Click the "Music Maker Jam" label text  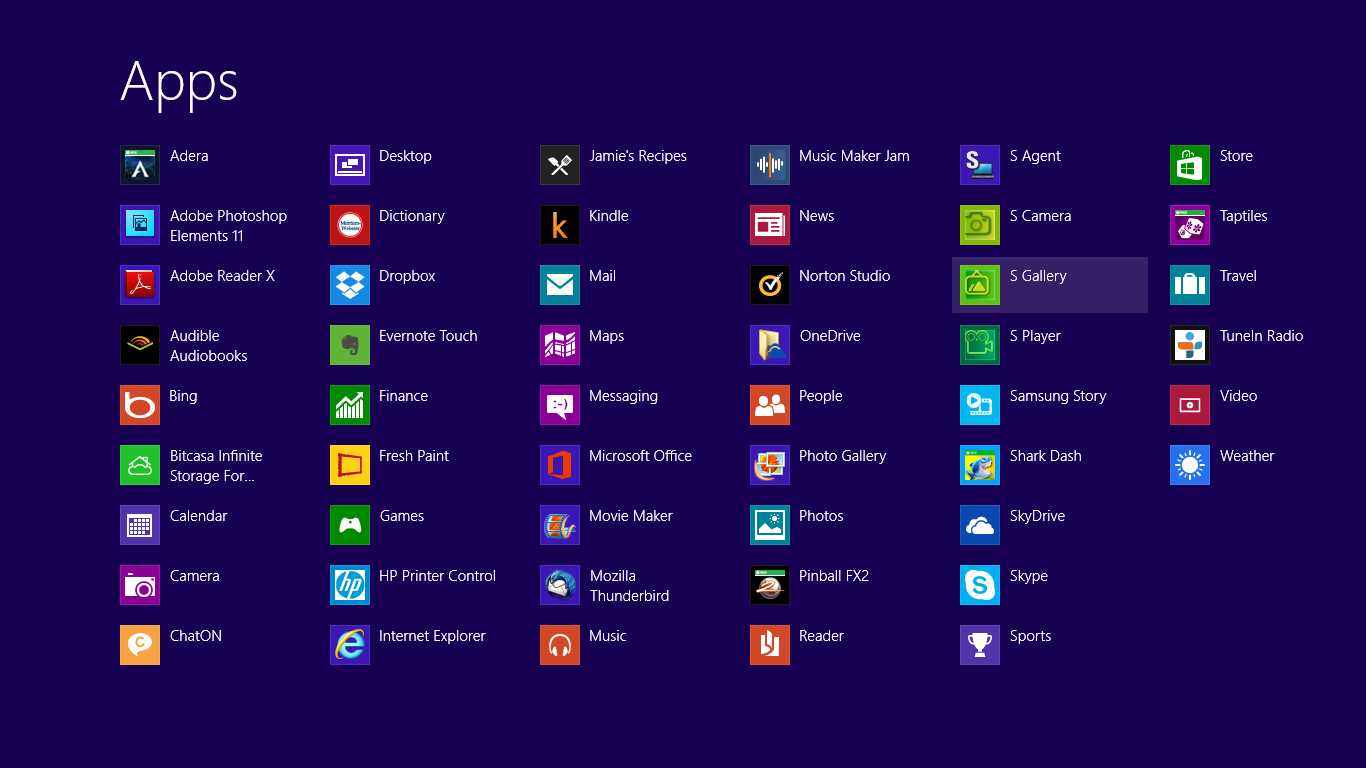854,156
